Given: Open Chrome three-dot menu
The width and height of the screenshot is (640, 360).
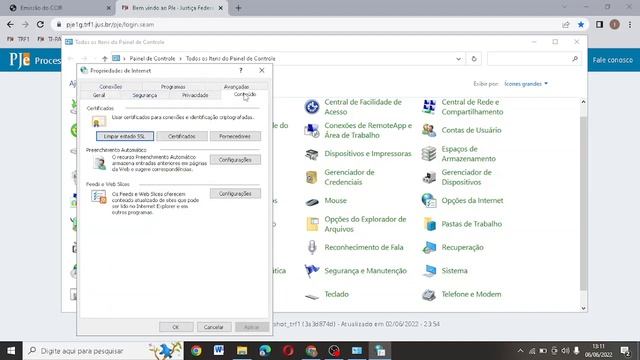Looking at the screenshot, I should (x=630, y=24).
